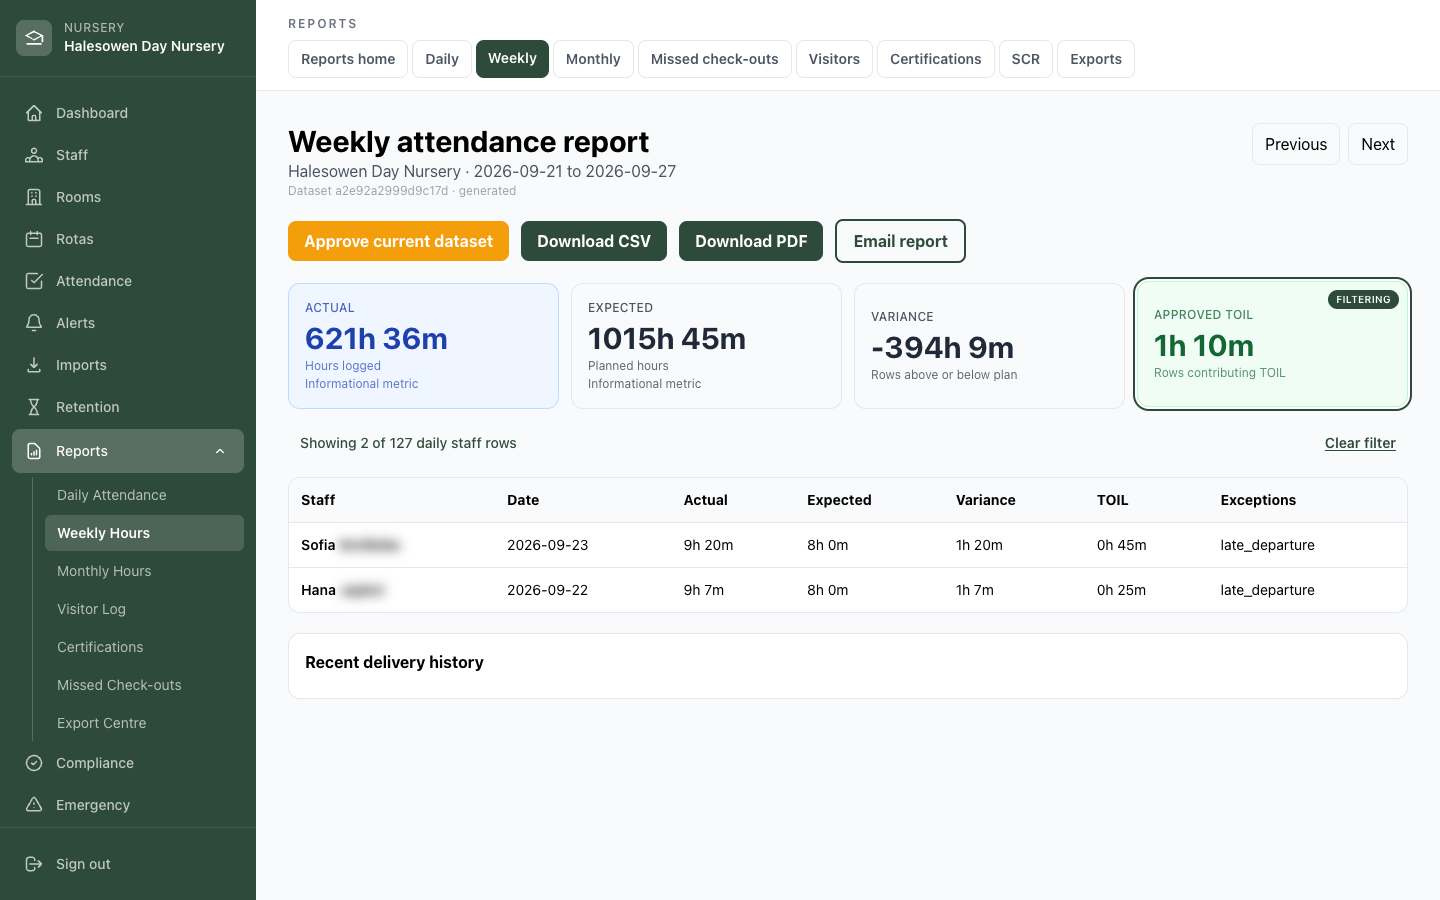This screenshot has width=1440, height=900.
Task: Download the report as CSV
Action: (594, 241)
